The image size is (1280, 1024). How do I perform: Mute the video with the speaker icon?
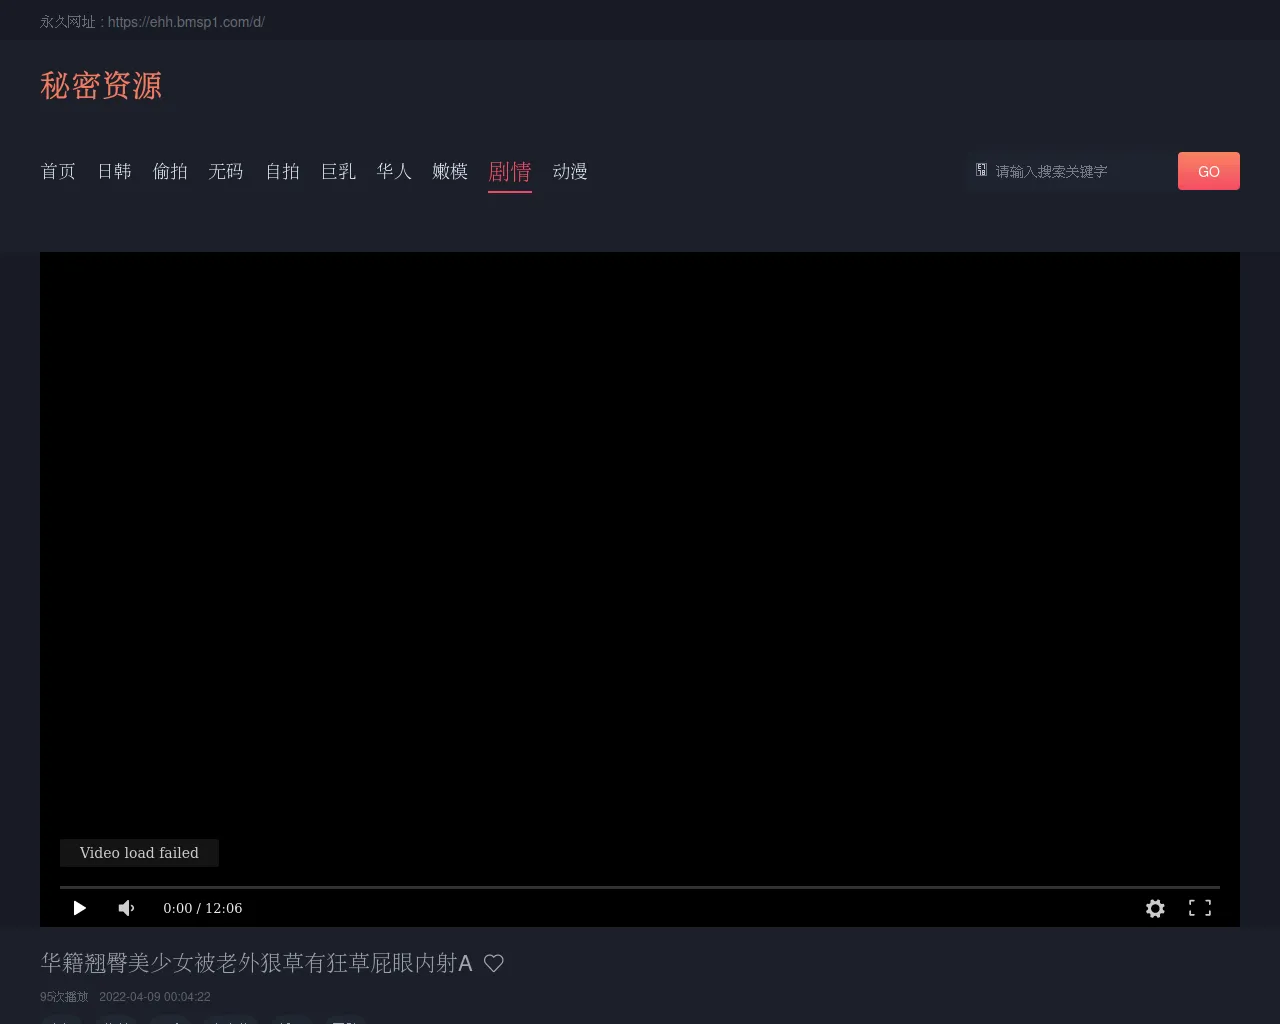126,908
